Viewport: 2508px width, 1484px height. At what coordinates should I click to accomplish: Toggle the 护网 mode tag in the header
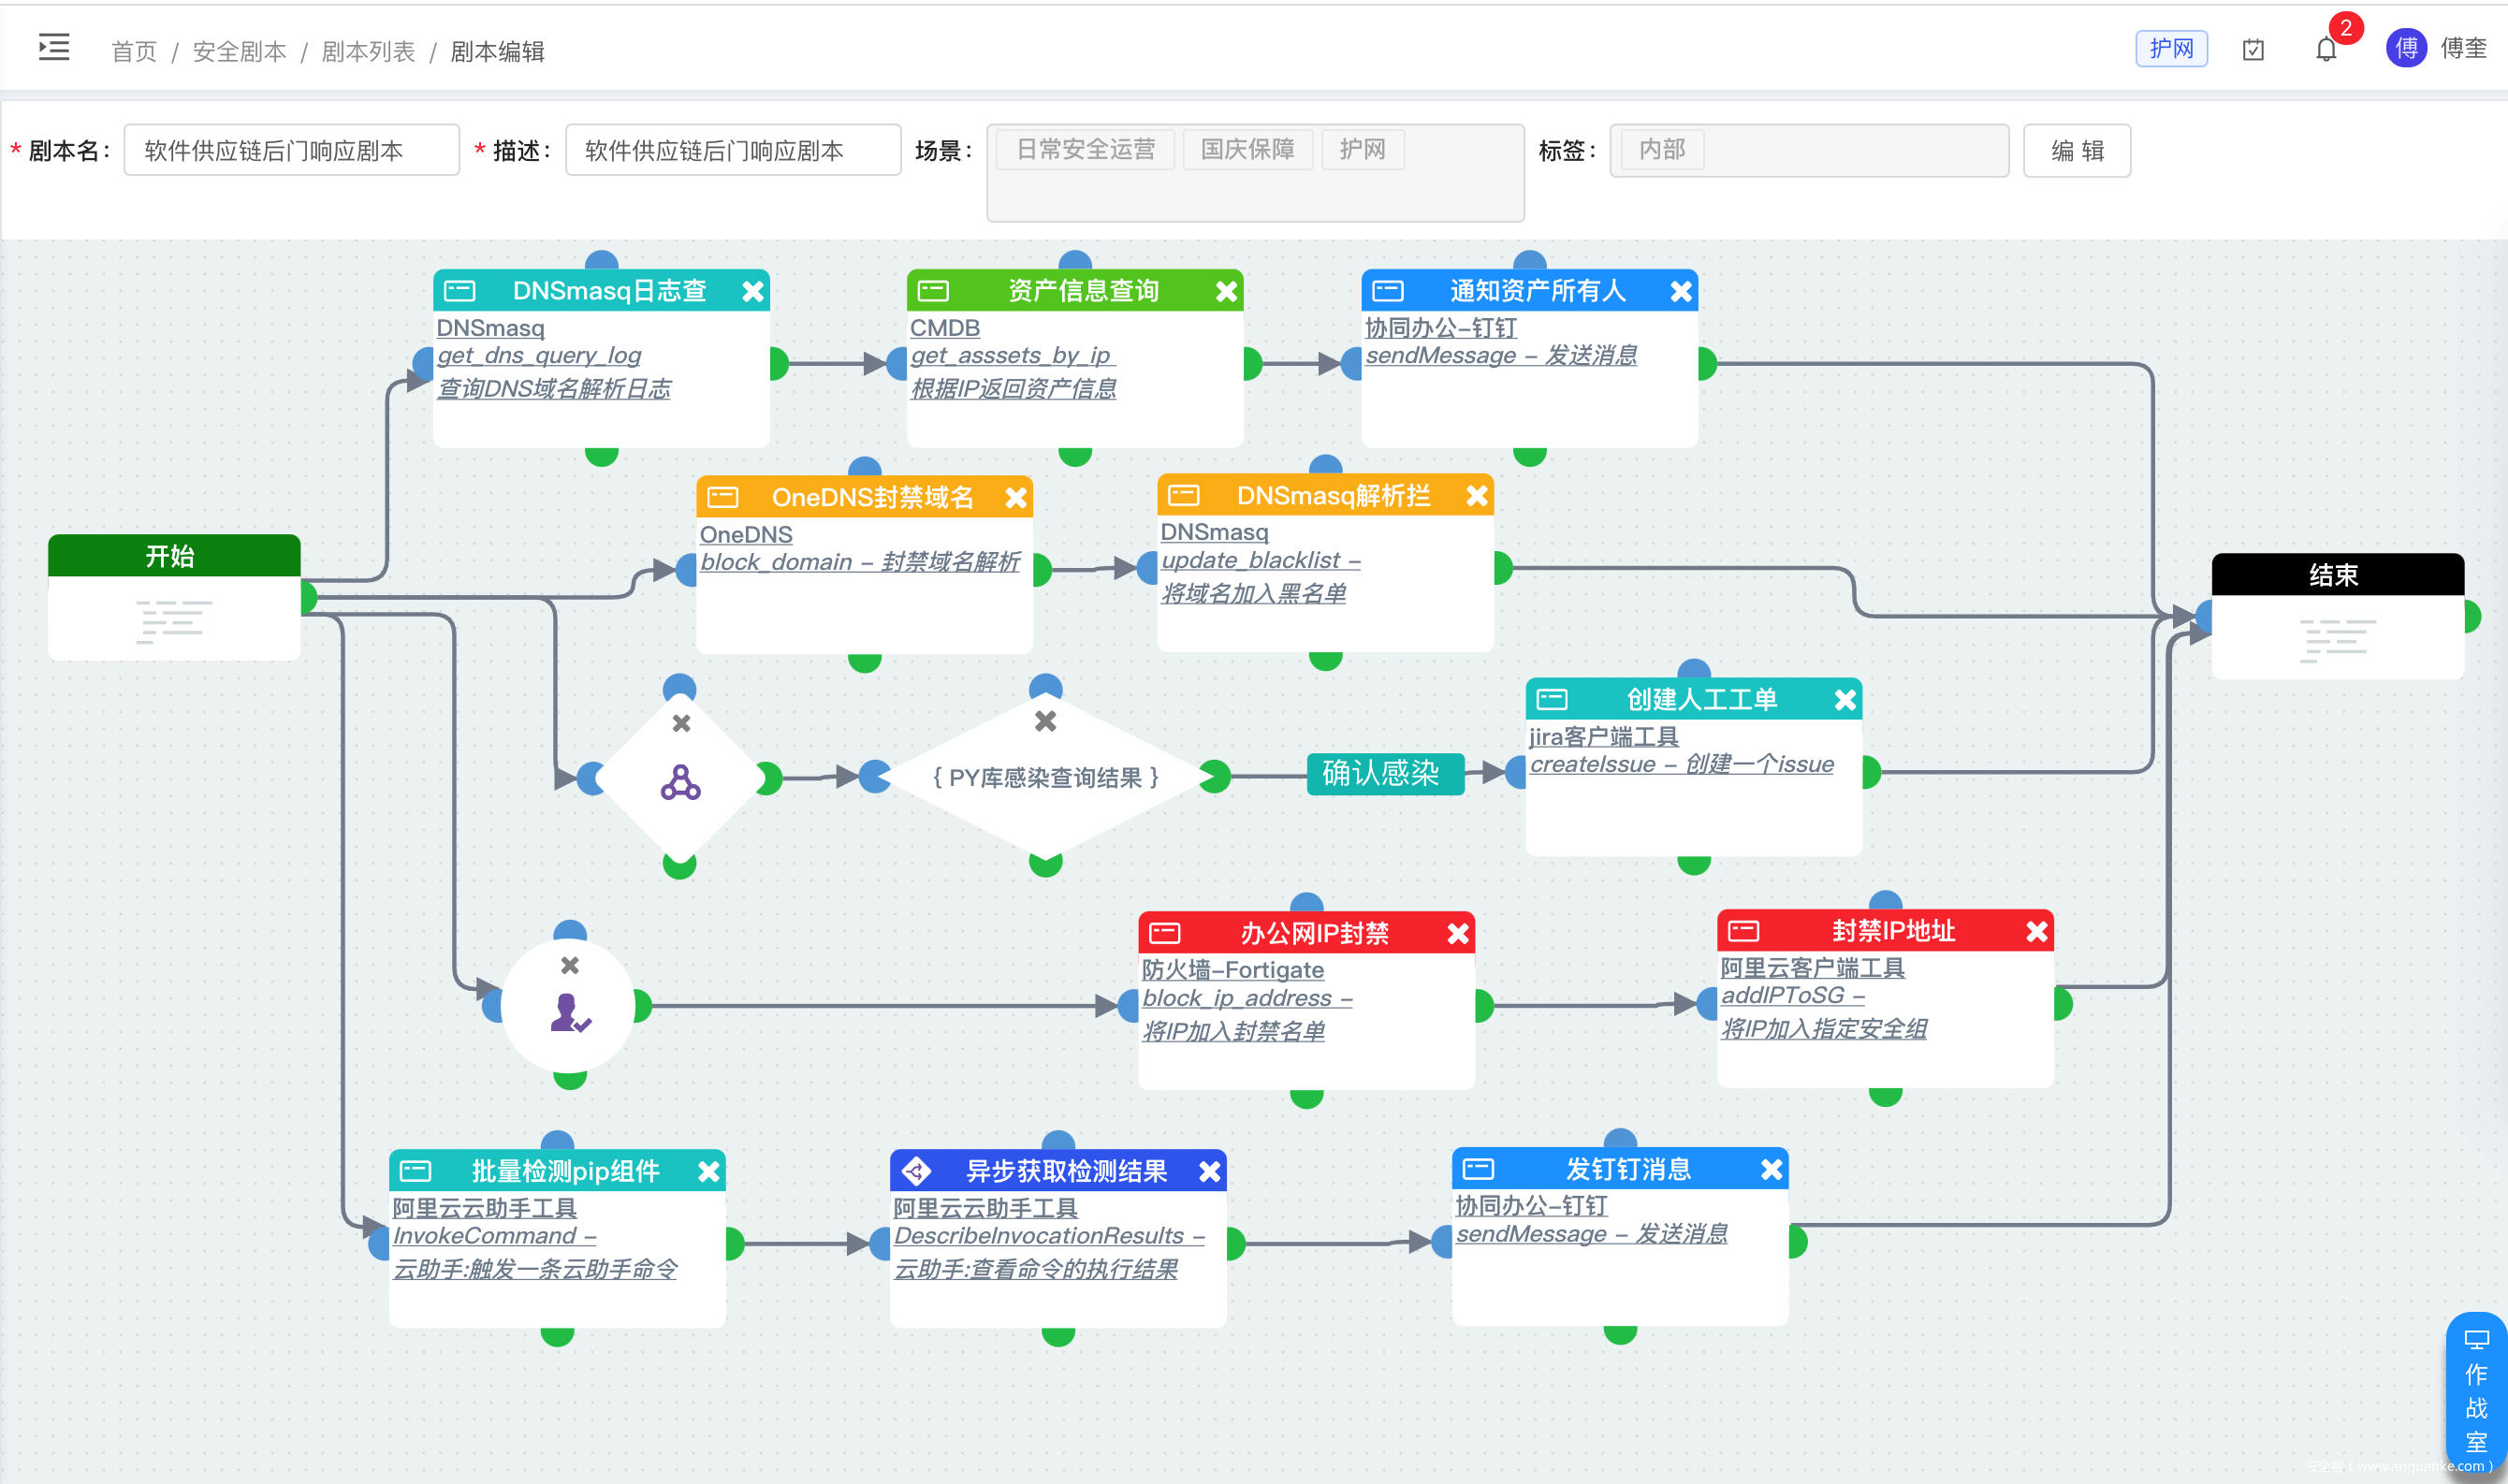pyautogui.click(x=2171, y=49)
